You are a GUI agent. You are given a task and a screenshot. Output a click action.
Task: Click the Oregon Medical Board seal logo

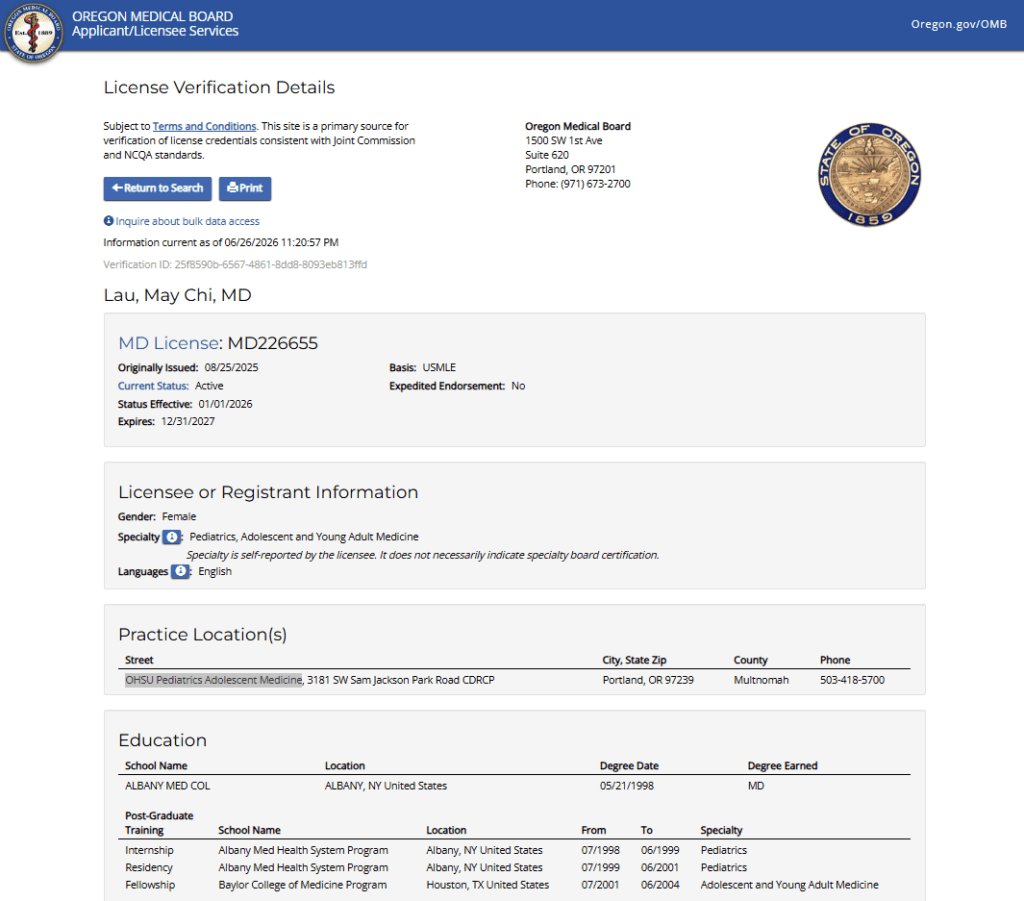click(x=33, y=32)
